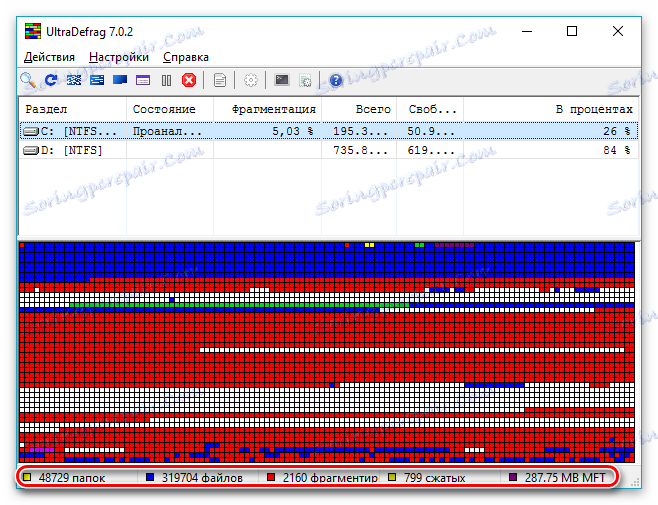Click the 287.75 MB MFT status entry

coord(565,478)
